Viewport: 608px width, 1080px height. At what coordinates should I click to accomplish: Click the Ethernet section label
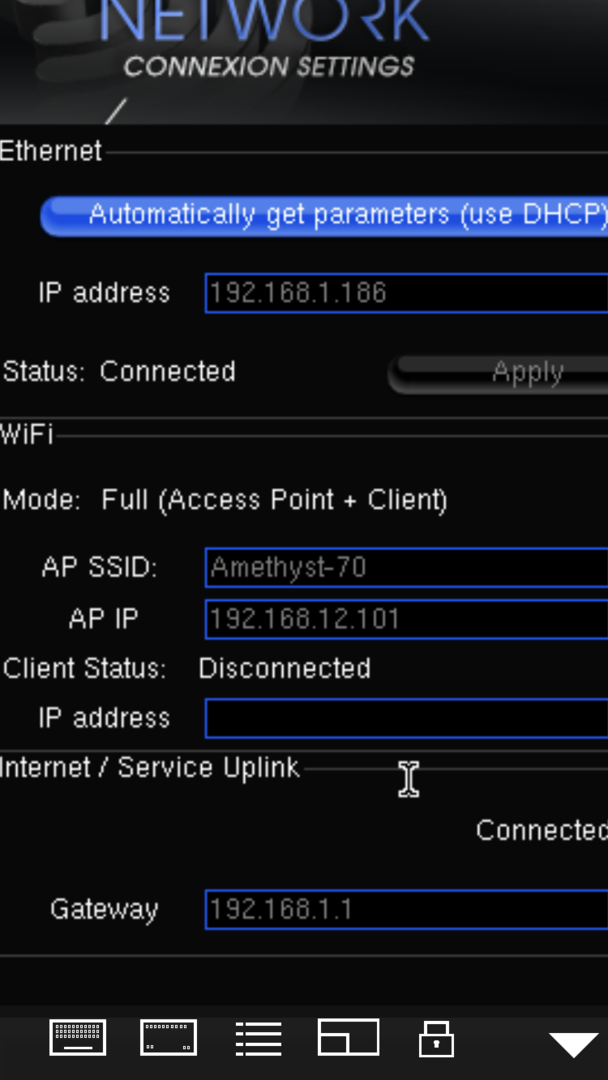[x=51, y=151]
